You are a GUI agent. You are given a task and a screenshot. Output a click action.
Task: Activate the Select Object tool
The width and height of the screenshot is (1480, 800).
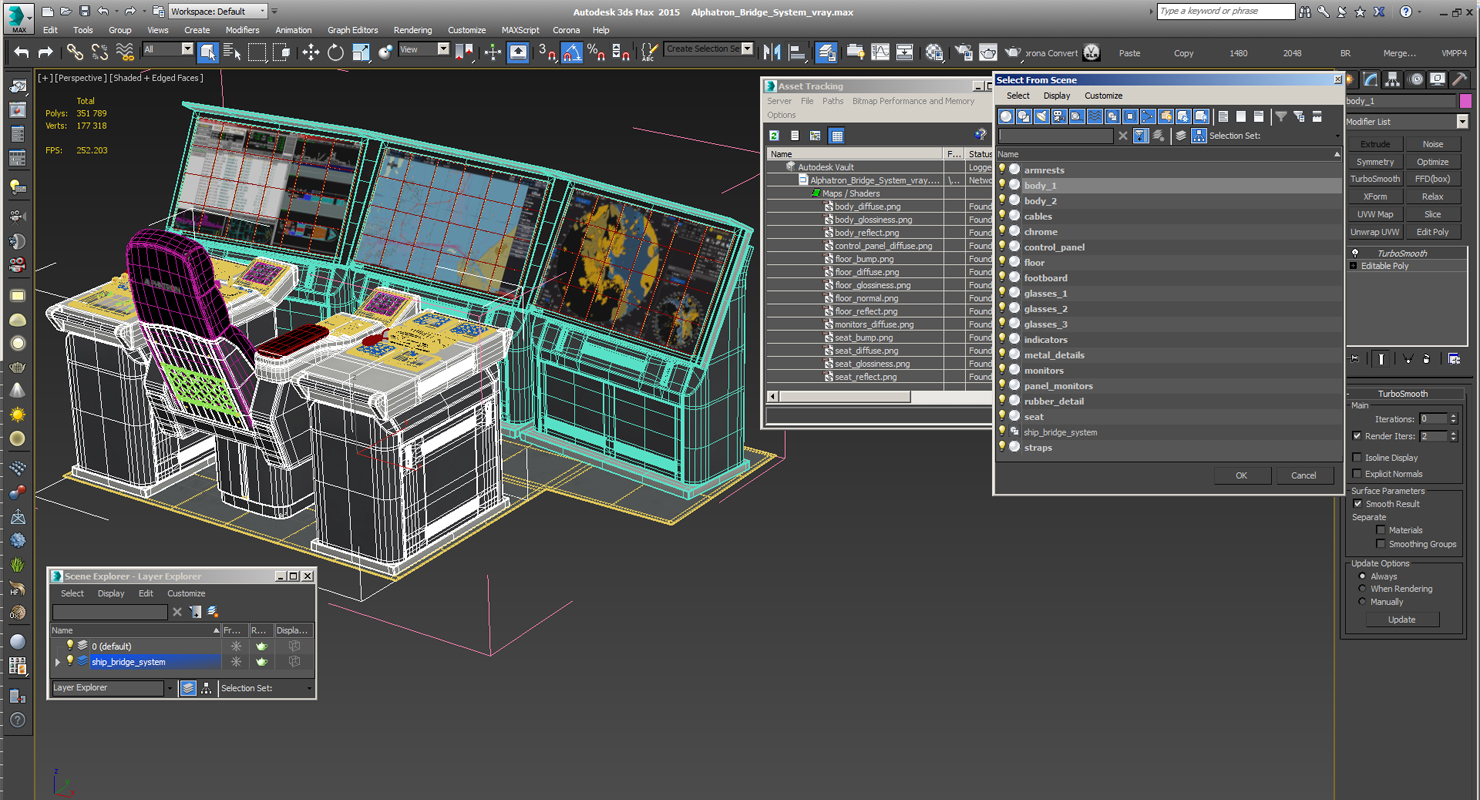coord(208,52)
